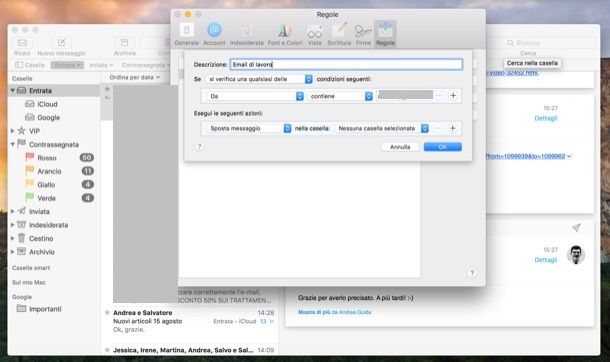Expand the Archivio mailbox triangle
This screenshot has height=362, width=610.
pyautogui.click(x=12, y=252)
